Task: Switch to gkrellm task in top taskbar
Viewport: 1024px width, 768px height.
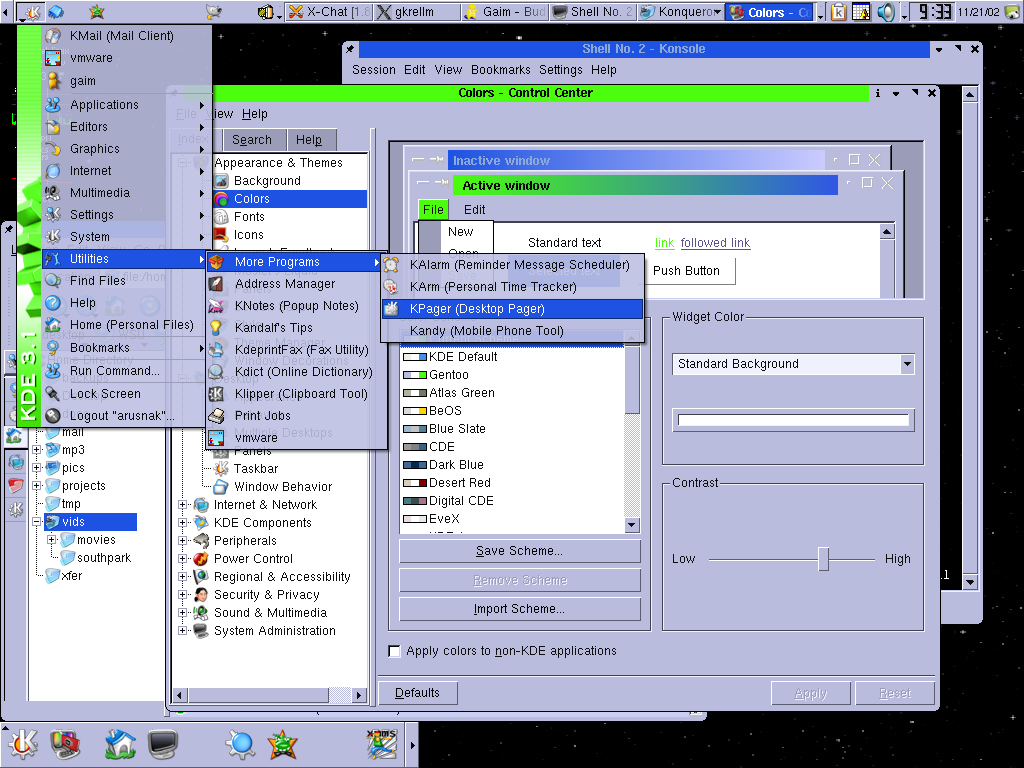Action: tap(417, 12)
